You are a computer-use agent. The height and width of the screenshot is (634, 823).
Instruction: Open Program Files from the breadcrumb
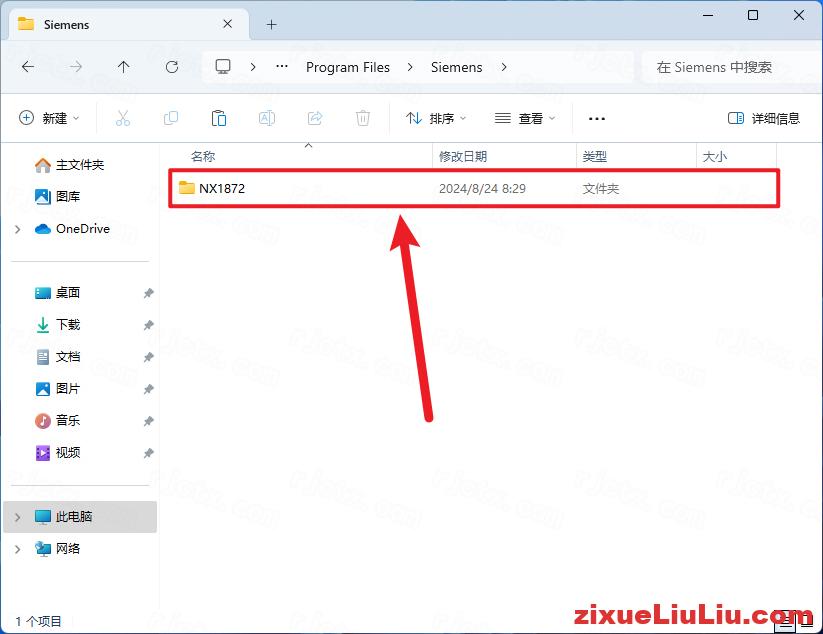pyautogui.click(x=347, y=67)
